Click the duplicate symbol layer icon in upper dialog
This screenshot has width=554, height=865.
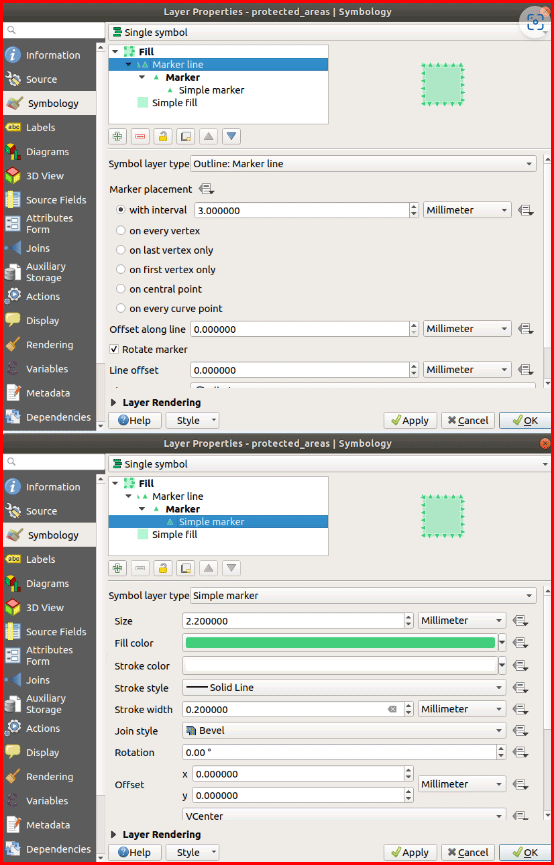pos(185,136)
